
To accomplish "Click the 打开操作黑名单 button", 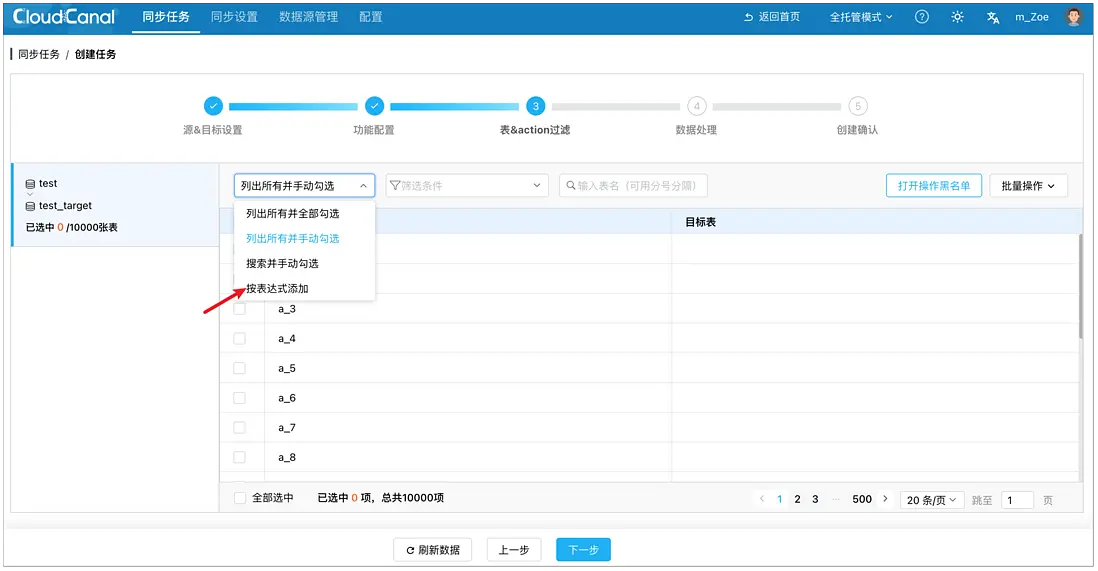I will 933,186.
